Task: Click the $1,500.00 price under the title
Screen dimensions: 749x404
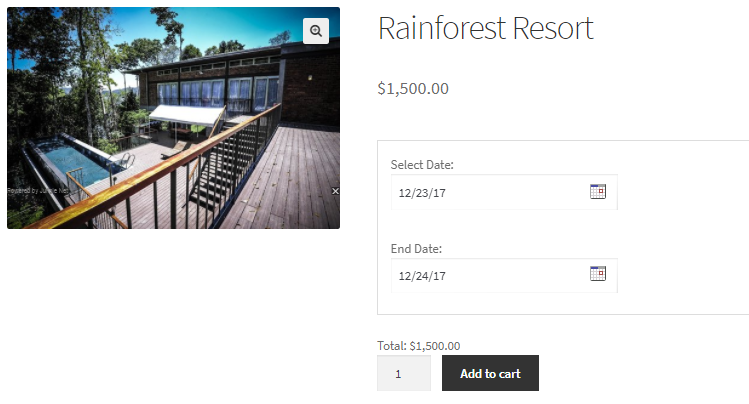Action: pyautogui.click(x=413, y=88)
